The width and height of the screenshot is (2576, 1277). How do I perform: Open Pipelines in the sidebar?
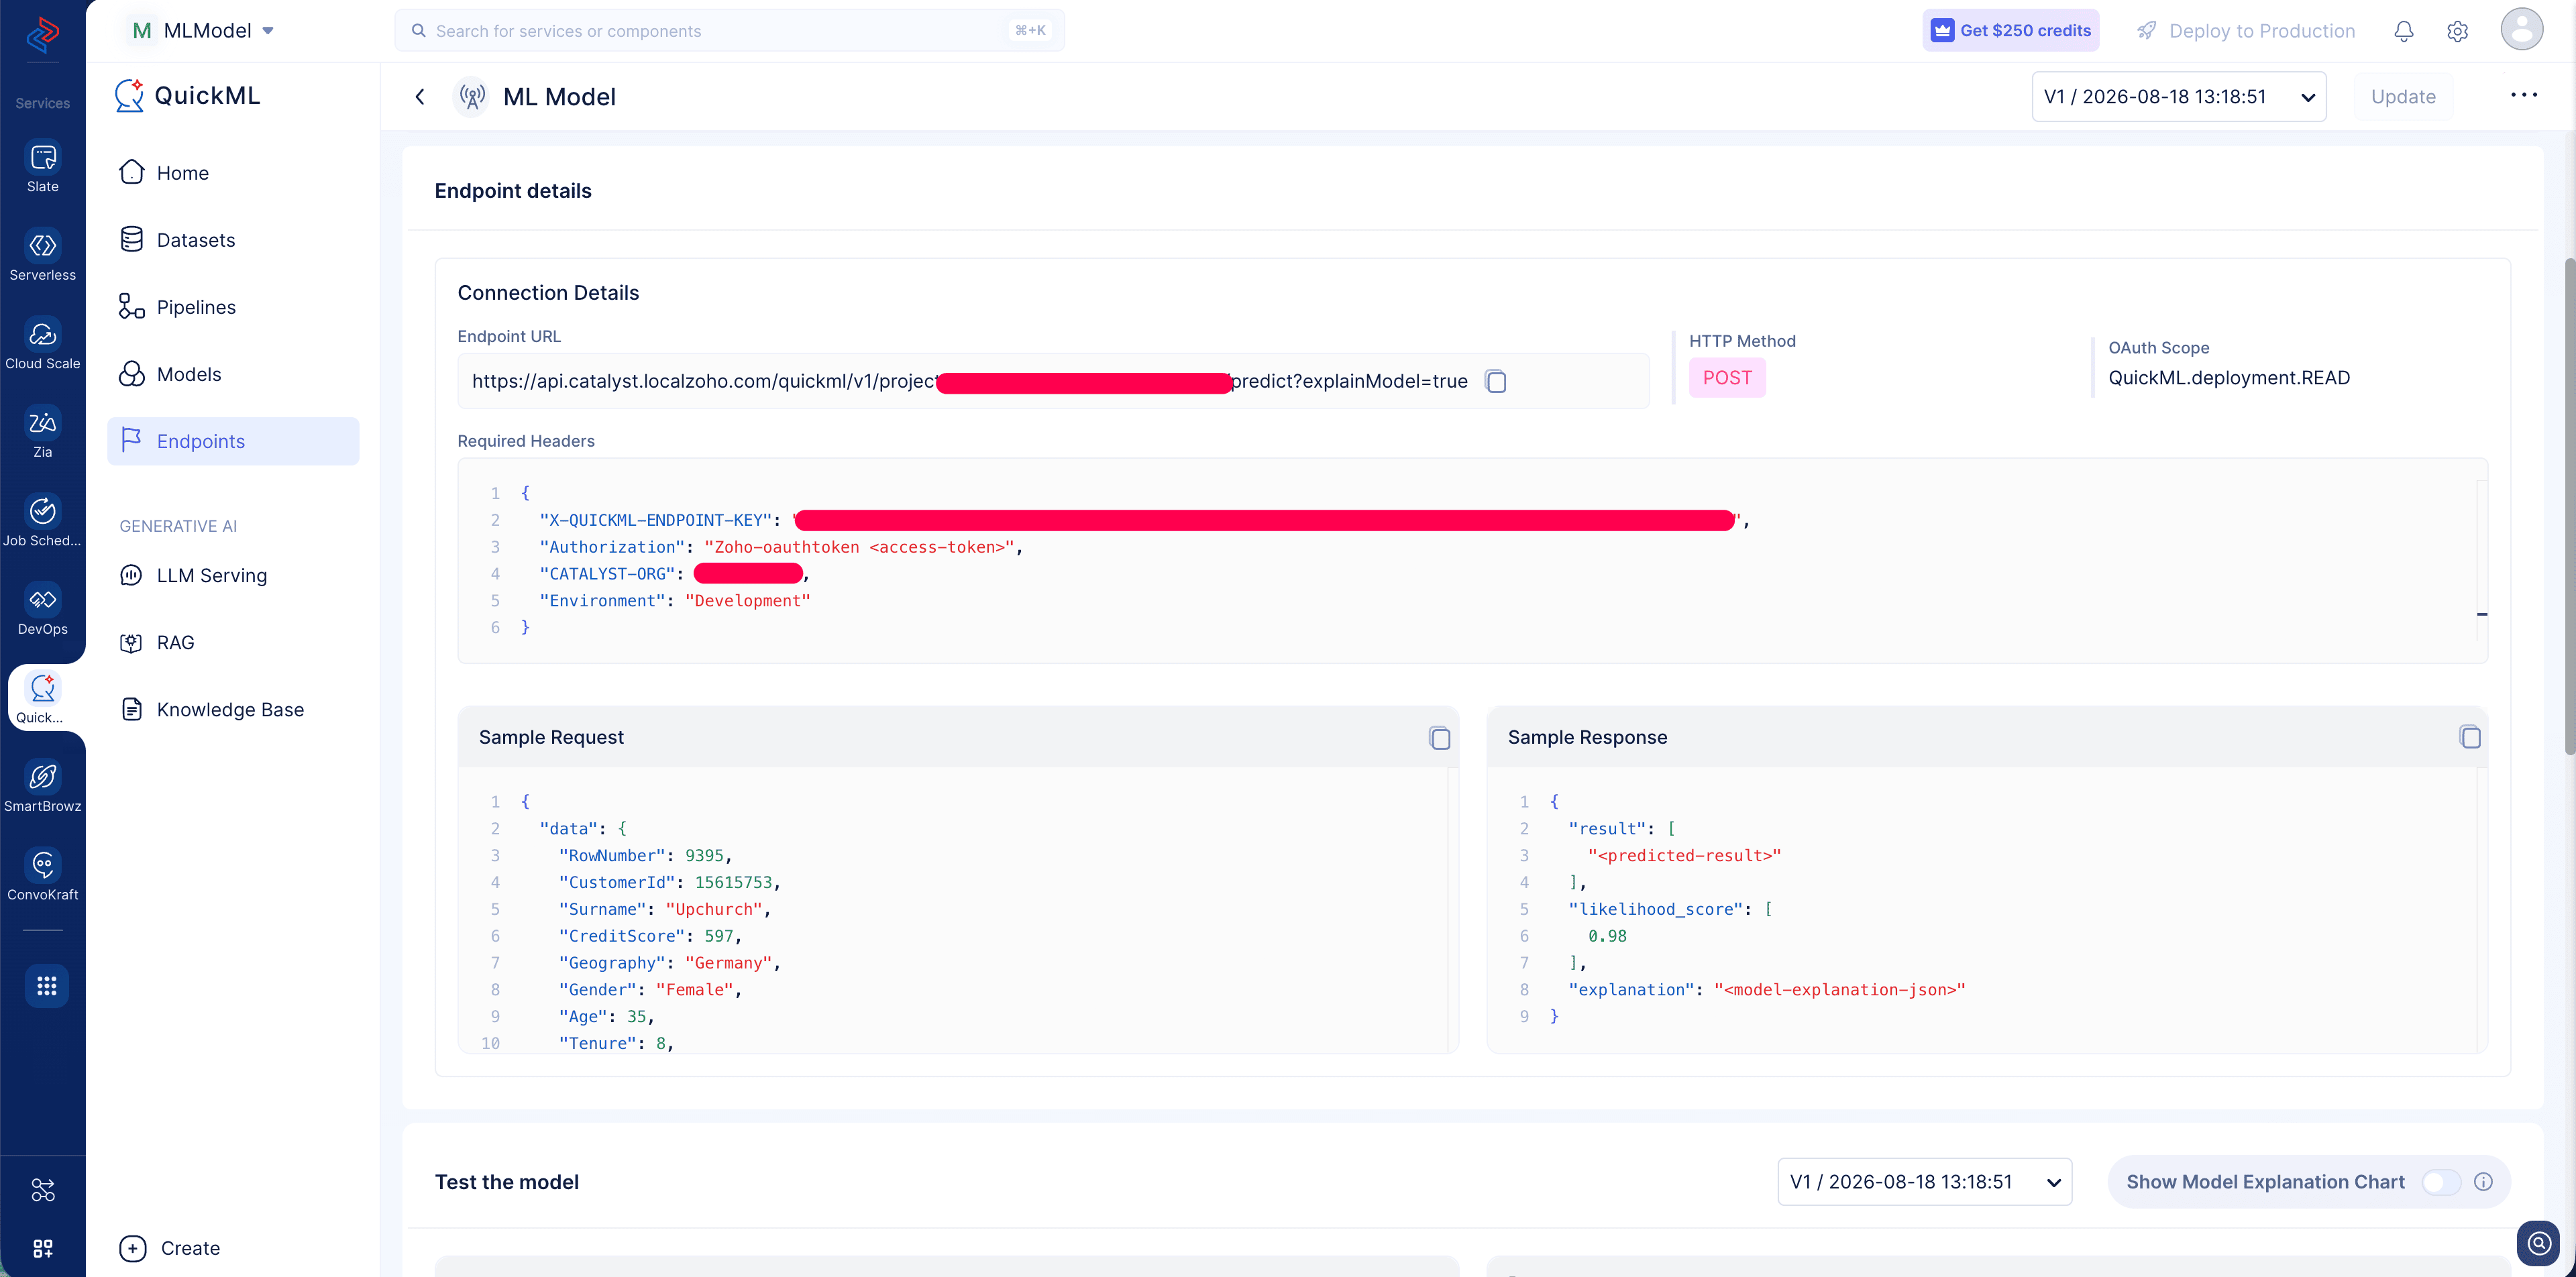(x=233, y=307)
